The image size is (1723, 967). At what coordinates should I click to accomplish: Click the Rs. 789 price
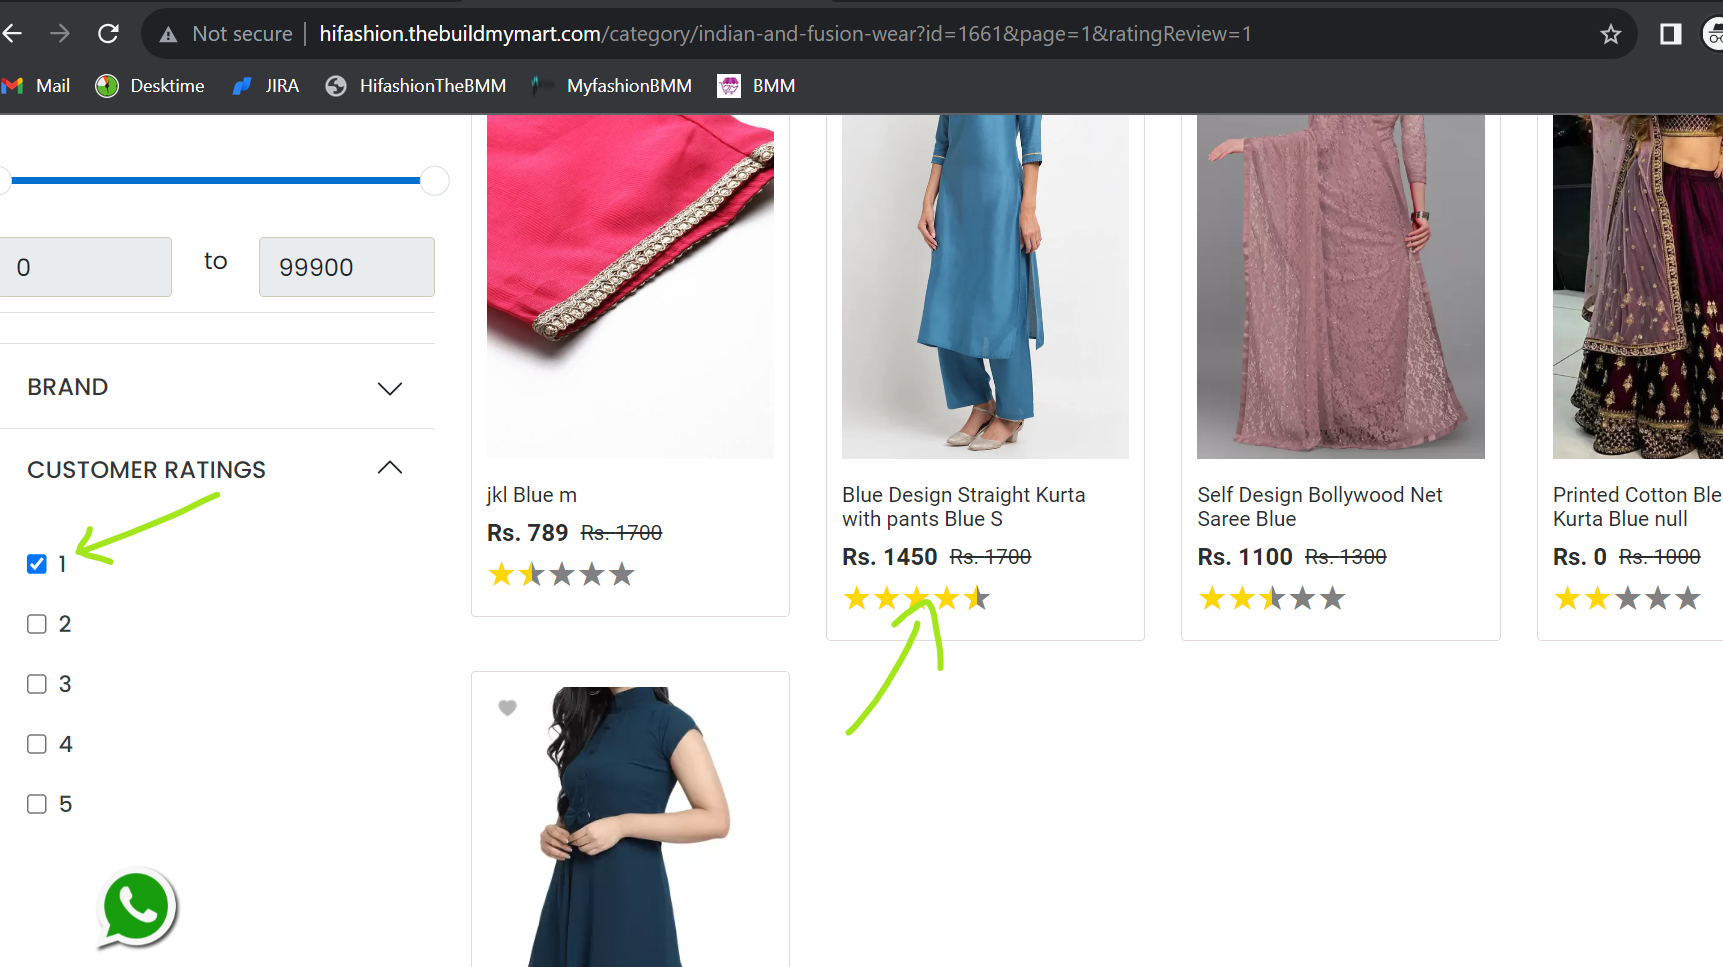(527, 533)
